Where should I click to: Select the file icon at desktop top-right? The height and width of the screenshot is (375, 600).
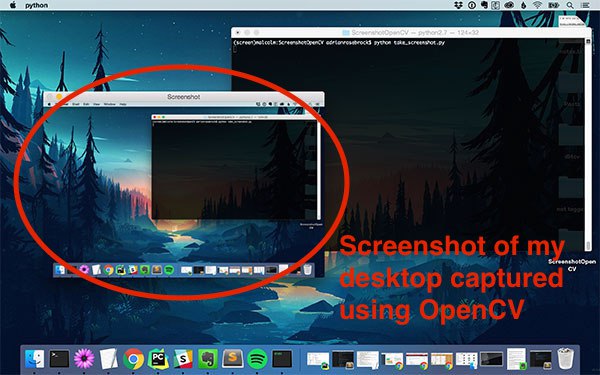pos(571,21)
